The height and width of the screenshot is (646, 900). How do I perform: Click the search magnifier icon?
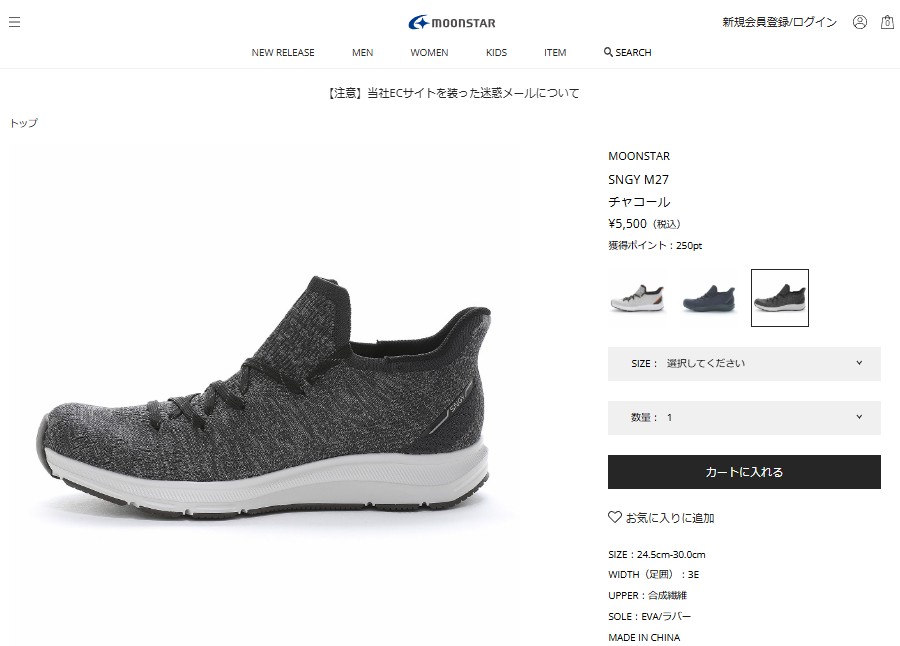[608, 52]
